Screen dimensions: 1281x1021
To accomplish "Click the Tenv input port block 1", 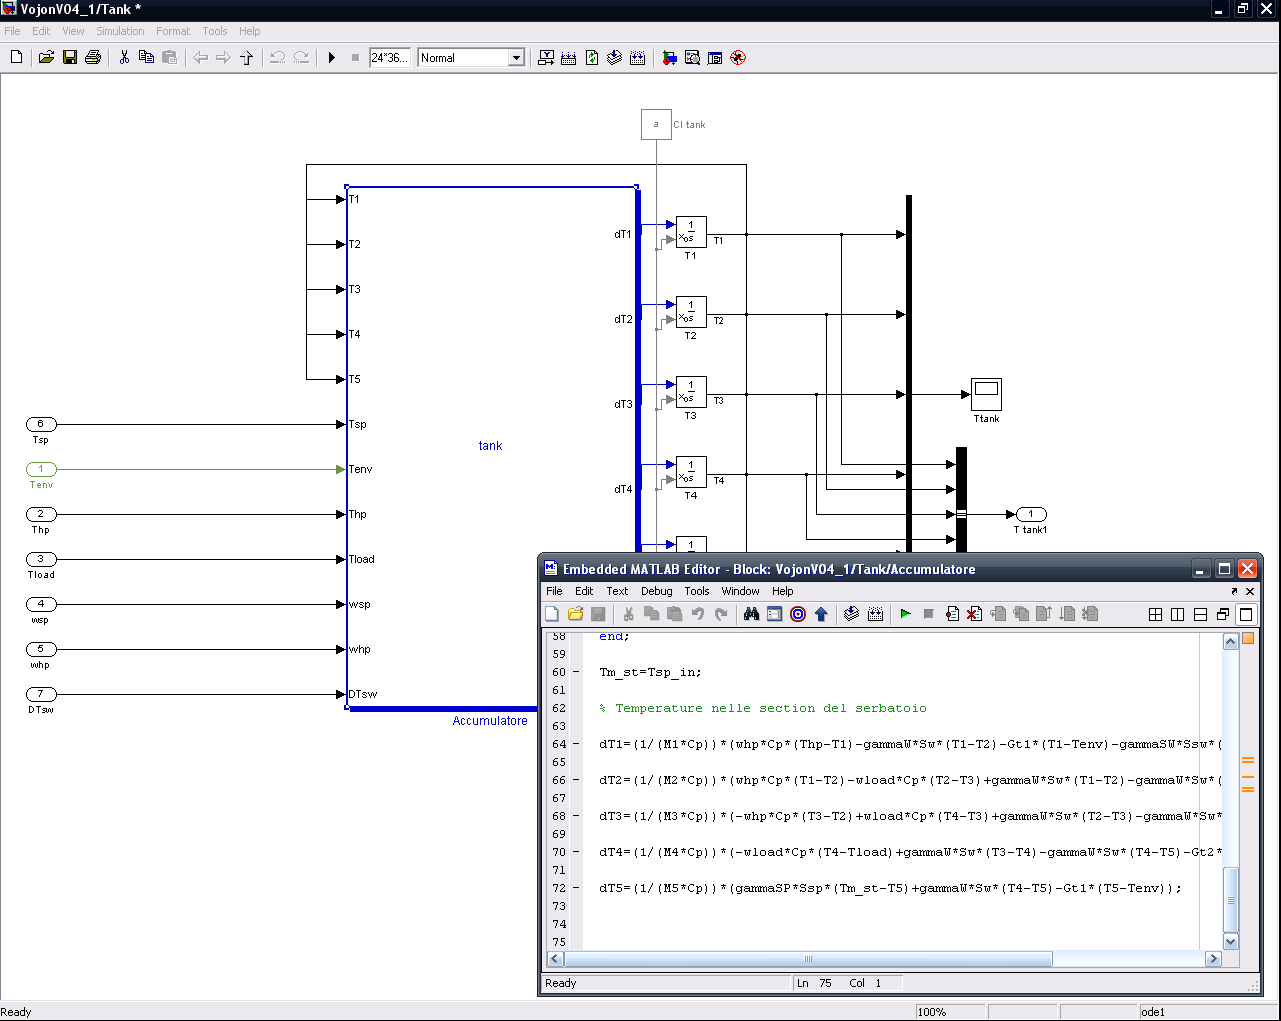I will click(41, 469).
